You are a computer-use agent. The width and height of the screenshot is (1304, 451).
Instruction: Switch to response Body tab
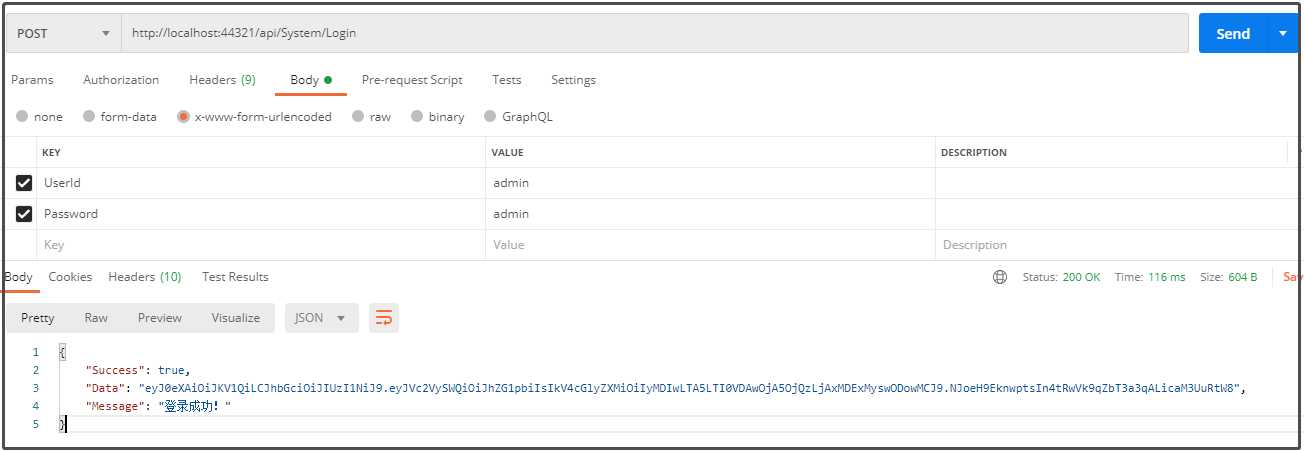click(x=18, y=277)
